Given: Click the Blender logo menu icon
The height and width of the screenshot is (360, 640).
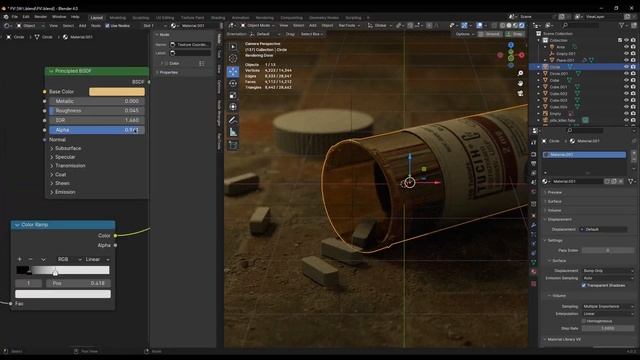Looking at the screenshot, I should click(x=6, y=17).
